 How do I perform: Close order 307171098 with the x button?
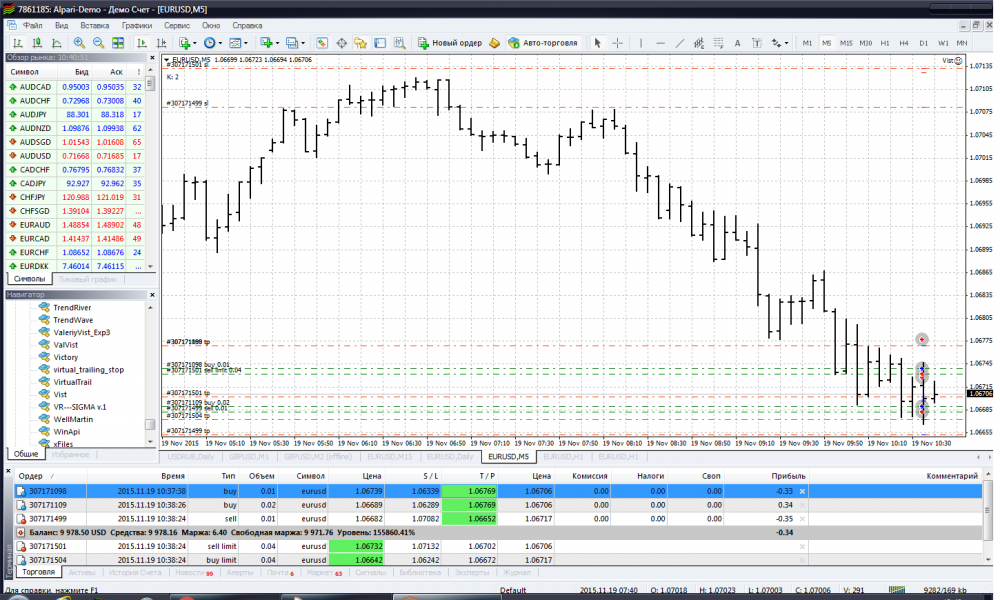[x=801, y=491]
